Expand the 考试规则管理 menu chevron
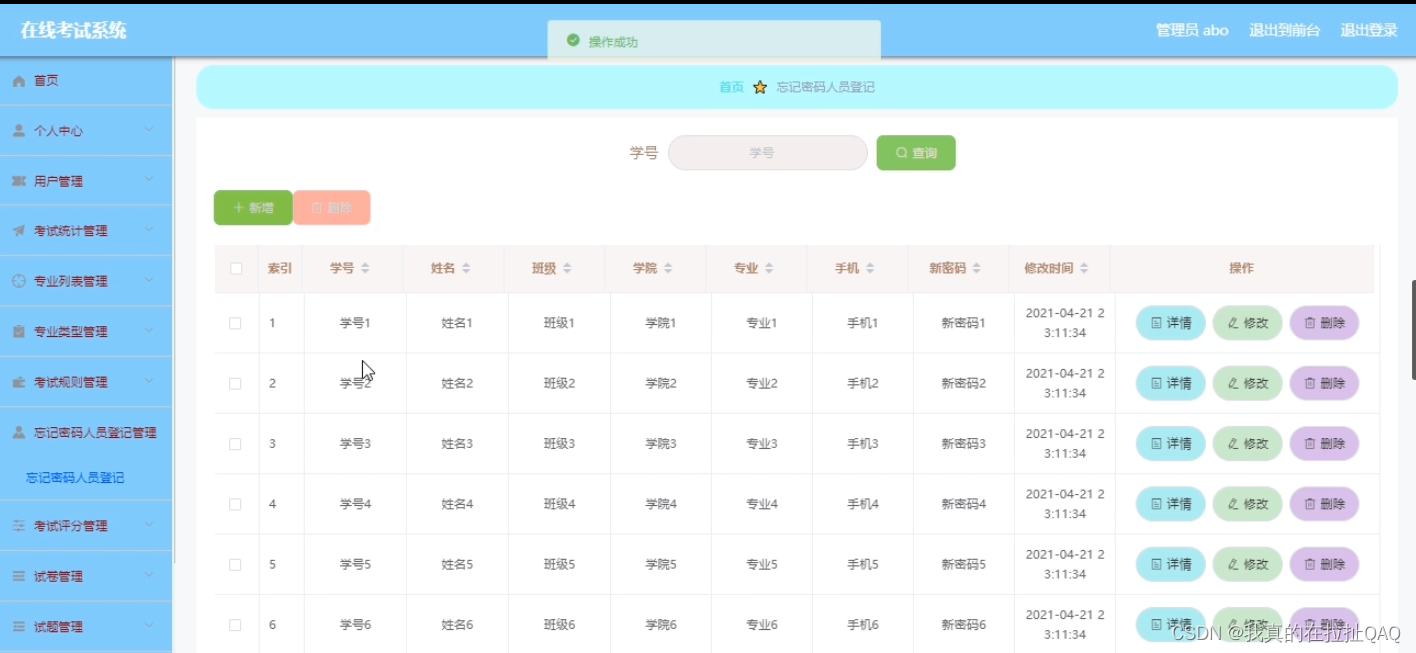Screen dimensions: 1416x653 point(149,381)
